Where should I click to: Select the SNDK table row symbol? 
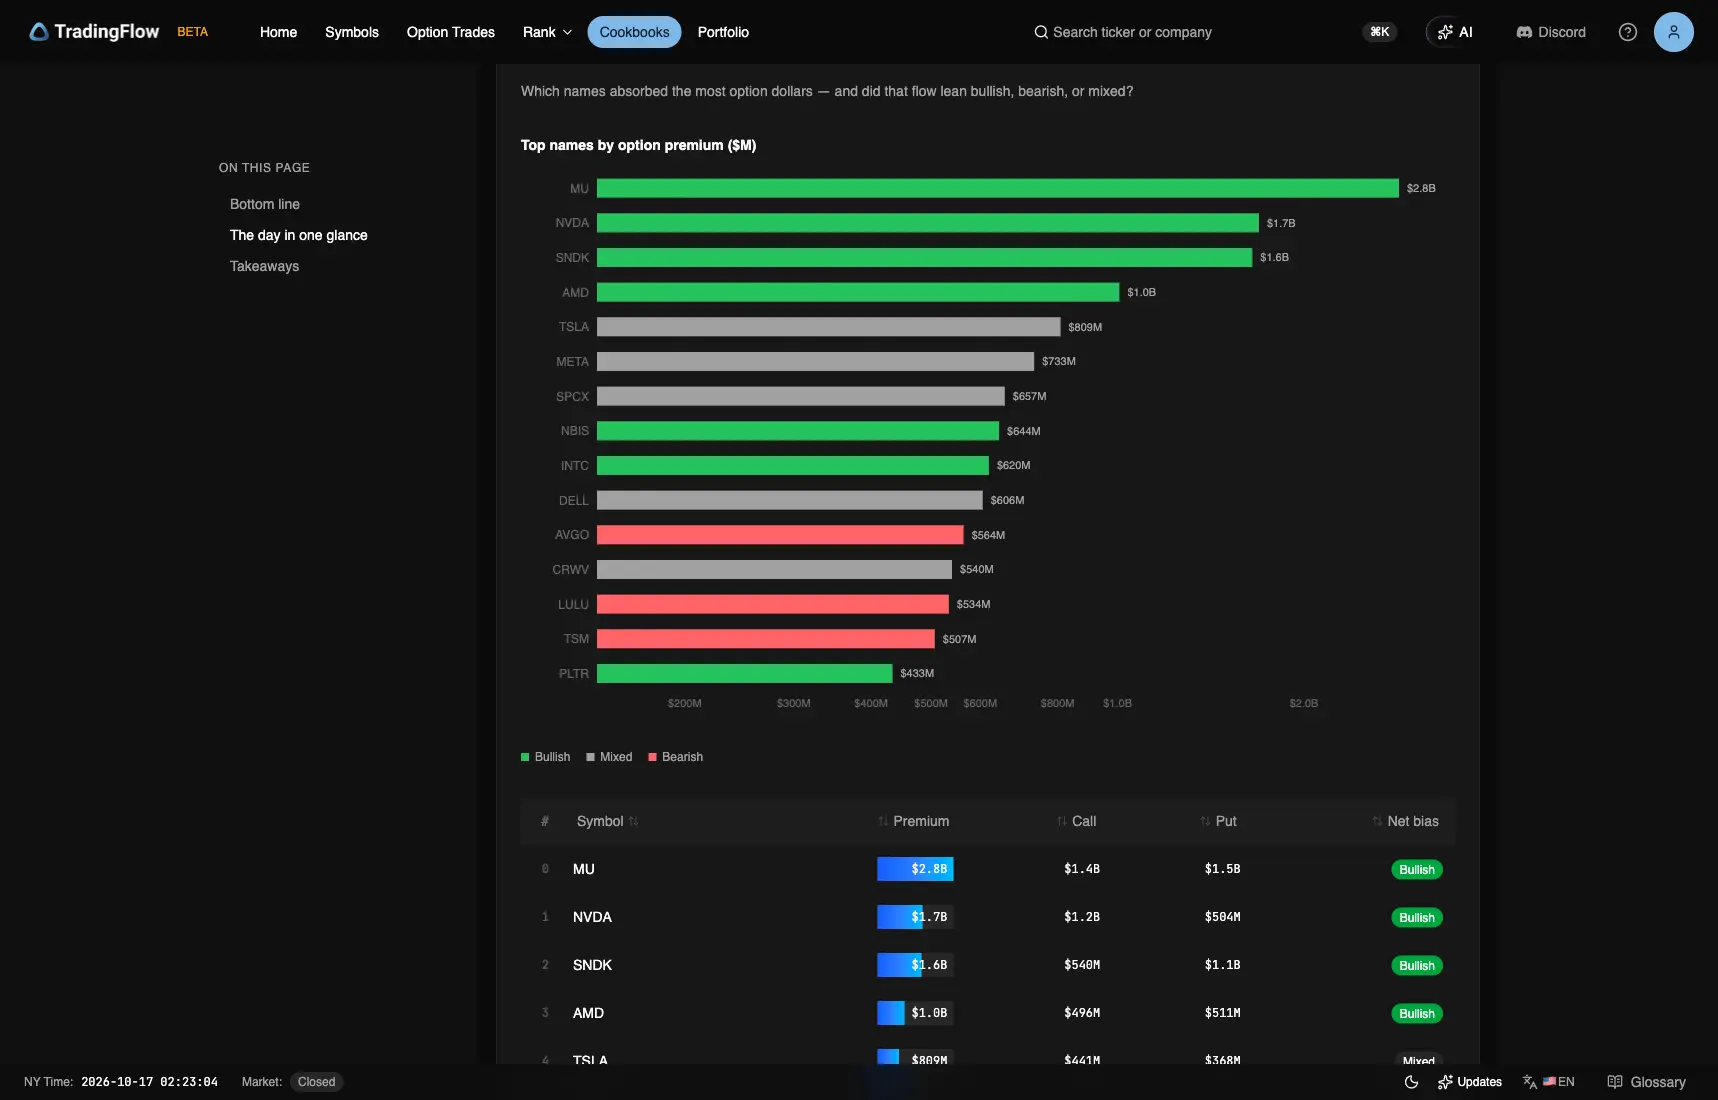click(592, 965)
